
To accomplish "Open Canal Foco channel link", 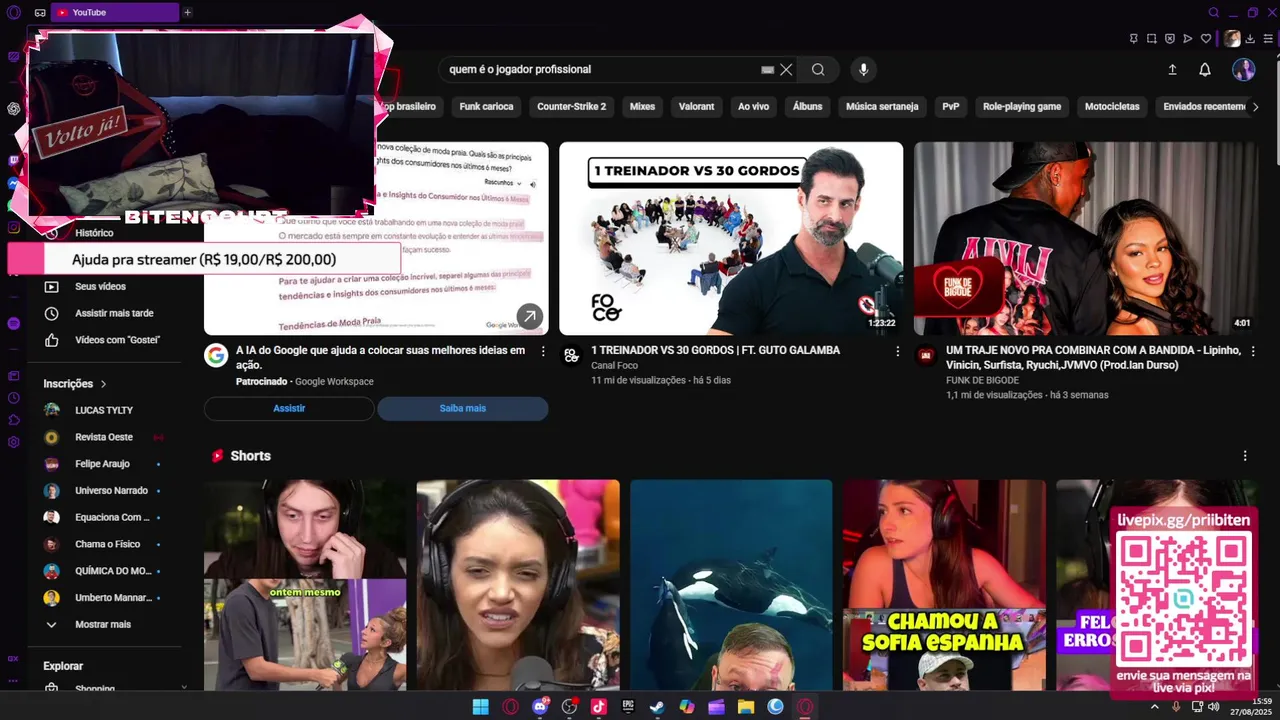I will (614, 366).
